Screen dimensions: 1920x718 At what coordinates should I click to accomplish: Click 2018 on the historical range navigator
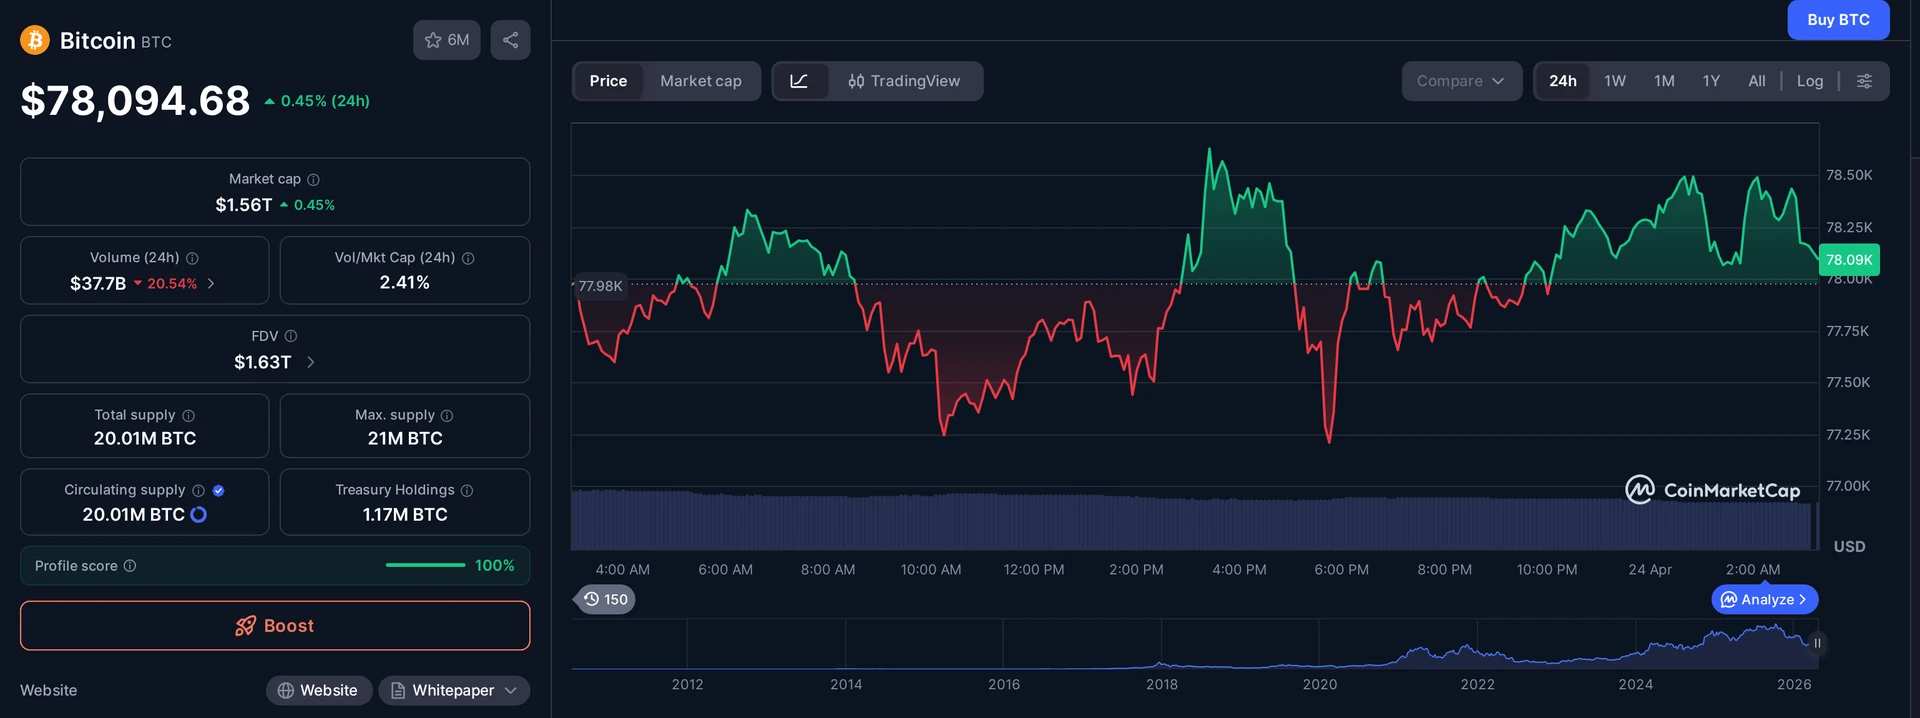click(1161, 684)
